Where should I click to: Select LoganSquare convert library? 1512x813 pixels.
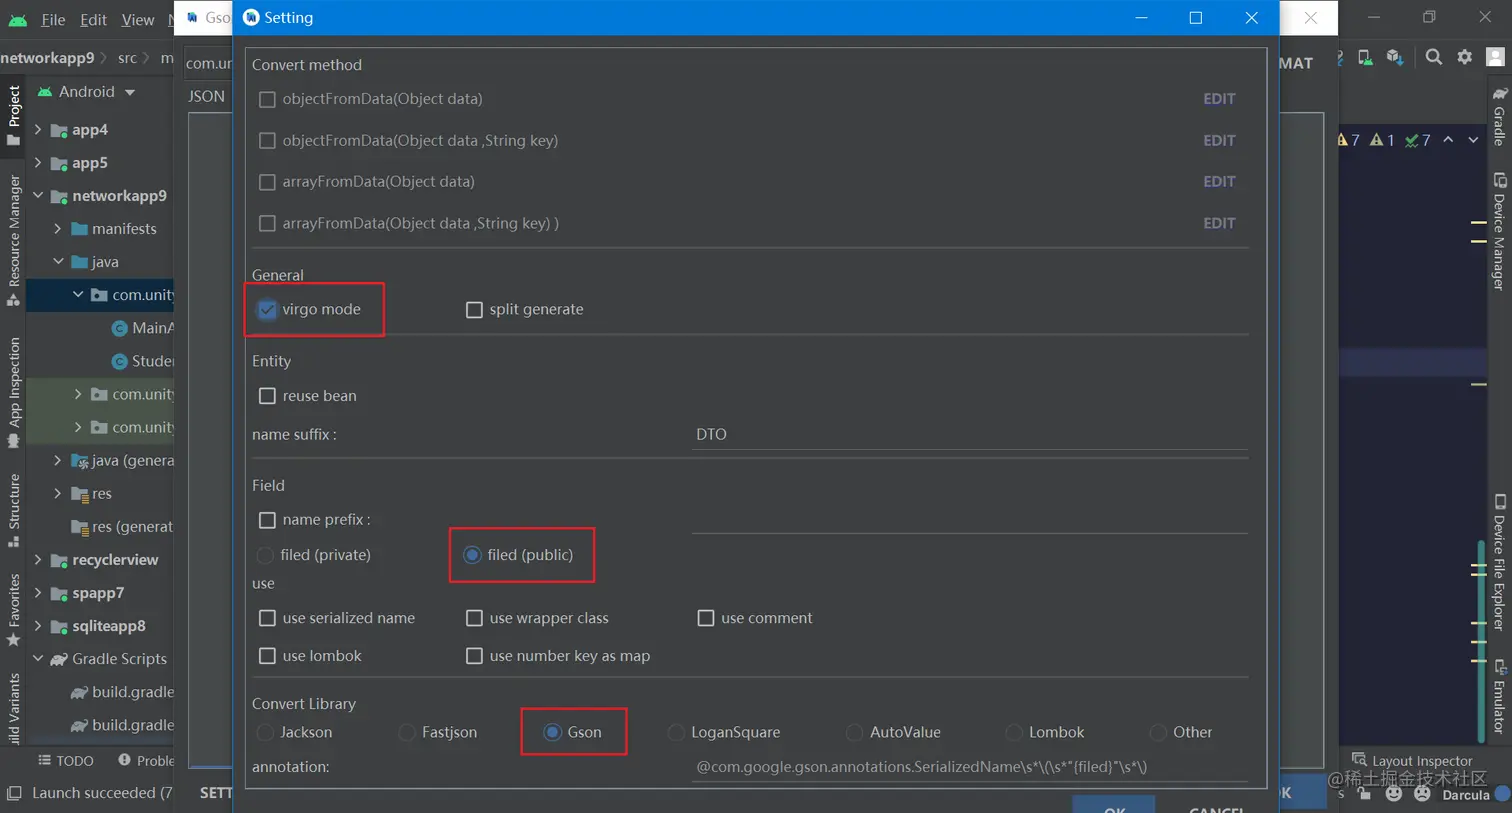coord(676,733)
